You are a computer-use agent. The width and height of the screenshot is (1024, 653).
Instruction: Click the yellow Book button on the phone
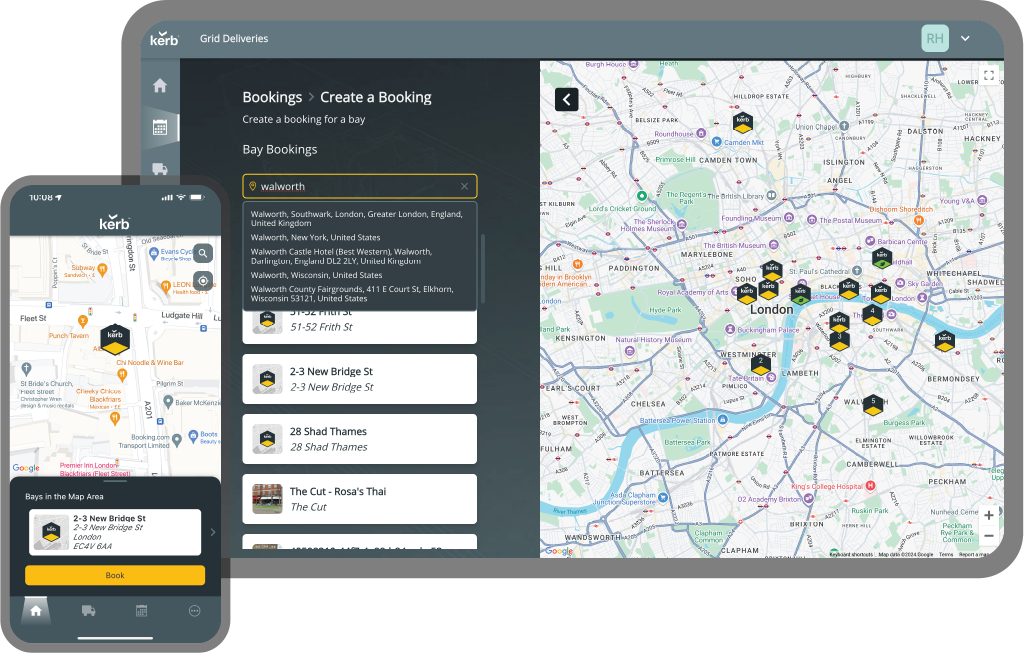(x=115, y=575)
